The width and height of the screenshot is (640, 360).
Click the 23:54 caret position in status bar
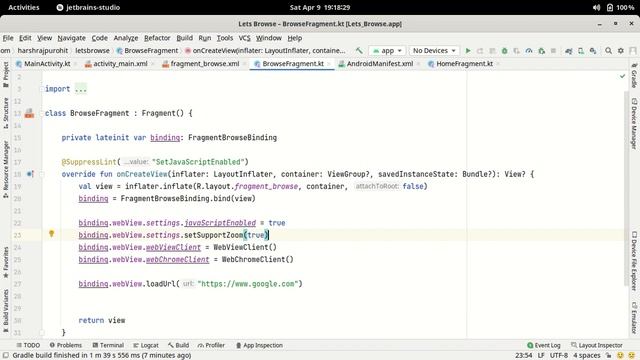pos(524,355)
